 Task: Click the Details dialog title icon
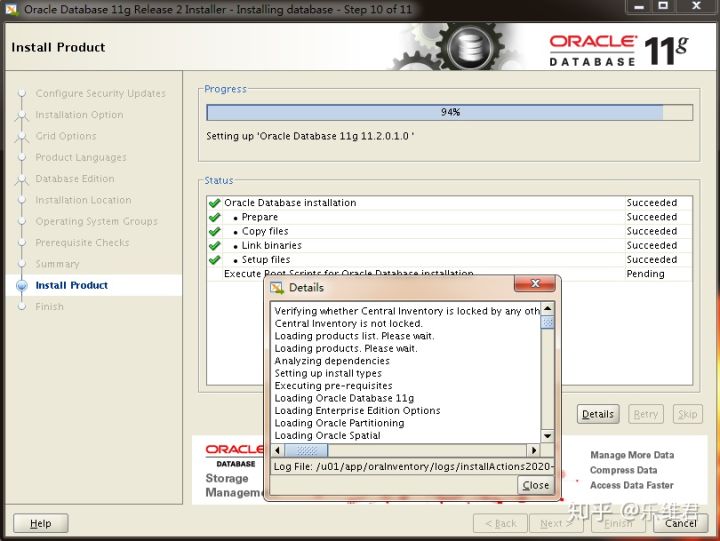[277, 287]
